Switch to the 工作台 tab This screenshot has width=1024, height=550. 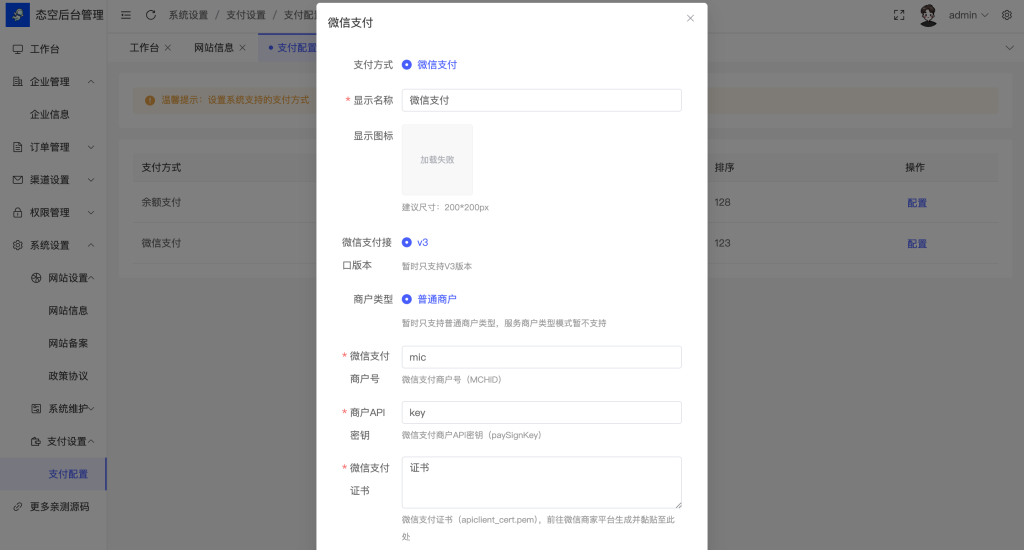pyautogui.click(x=144, y=48)
